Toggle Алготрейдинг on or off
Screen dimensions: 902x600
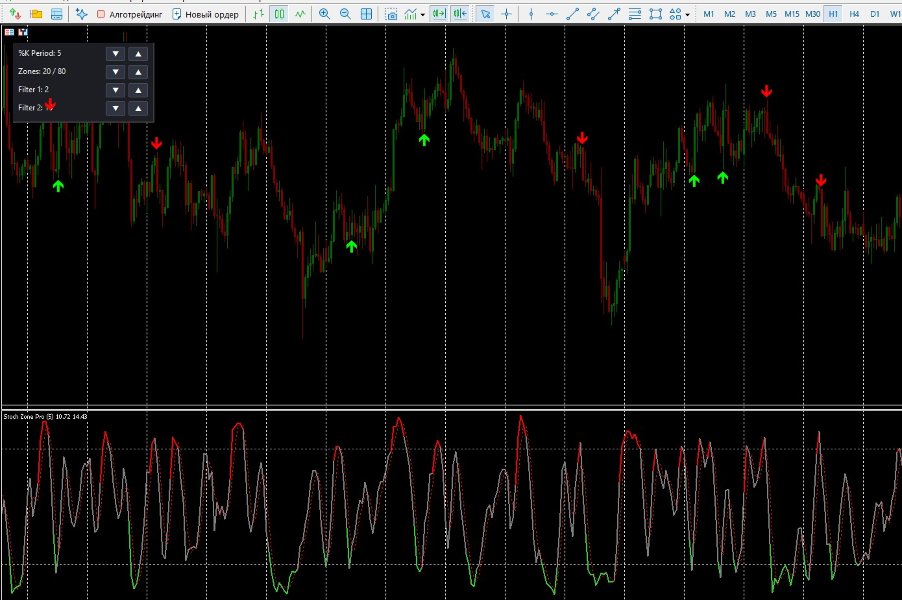click(129, 14)
